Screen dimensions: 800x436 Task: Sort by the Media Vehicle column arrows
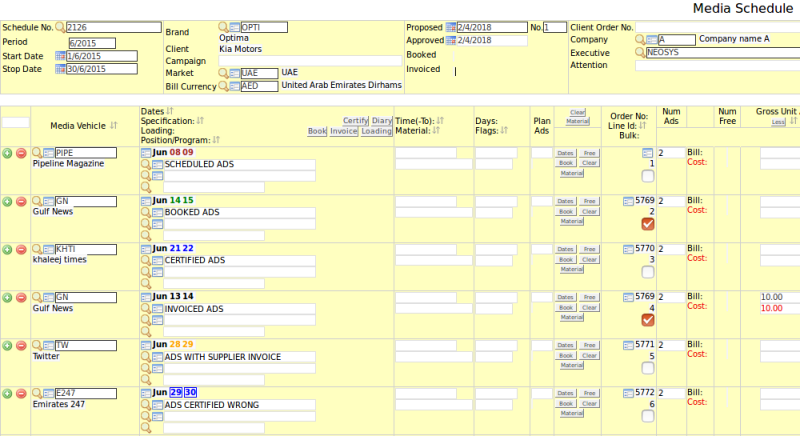click(x=114, y=125)
